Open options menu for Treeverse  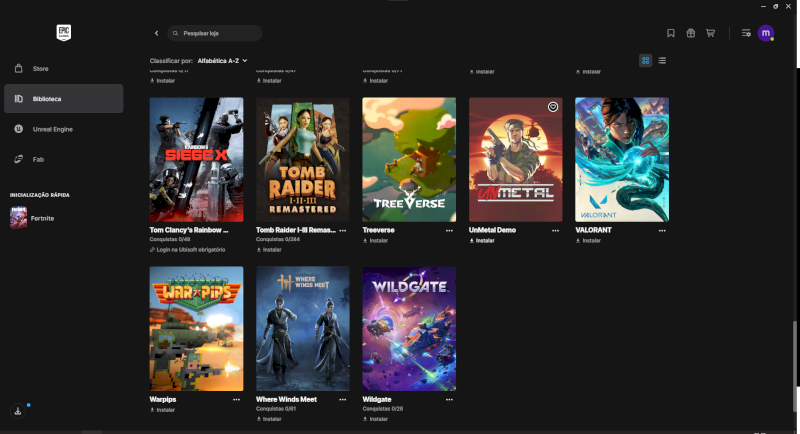coord(449,231)
